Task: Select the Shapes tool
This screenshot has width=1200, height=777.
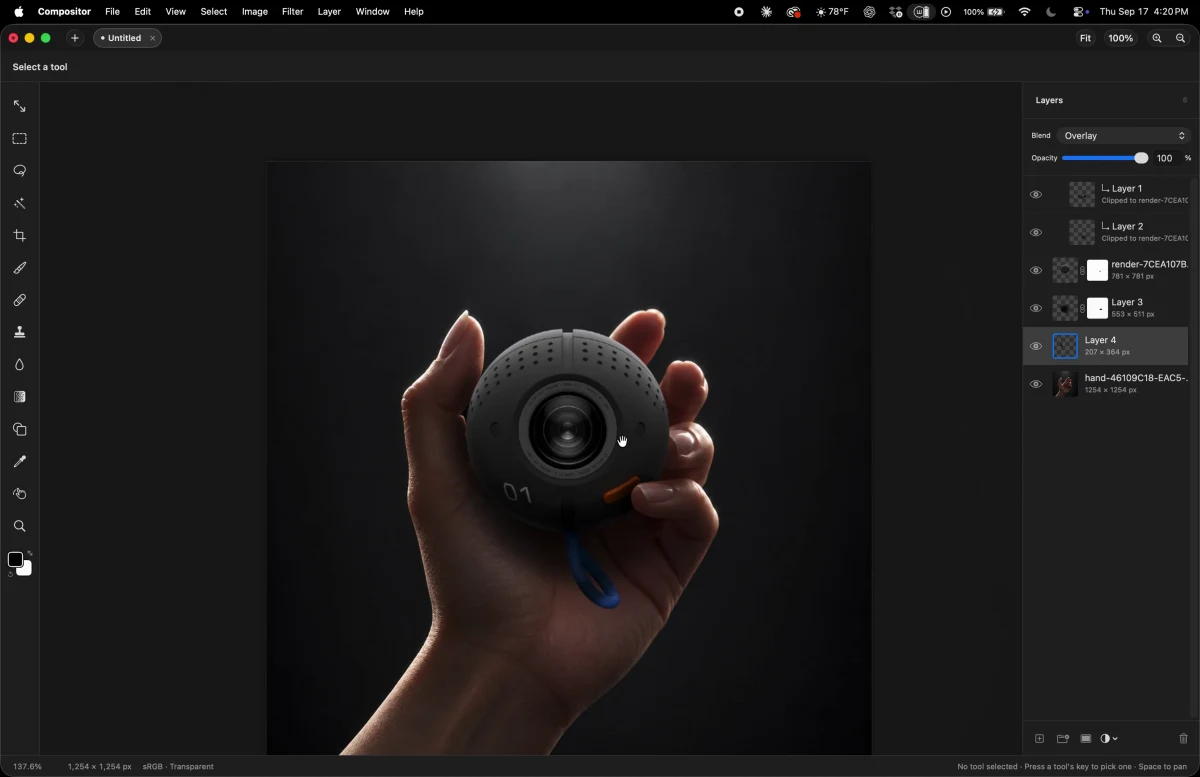Action: click(19, 429)
